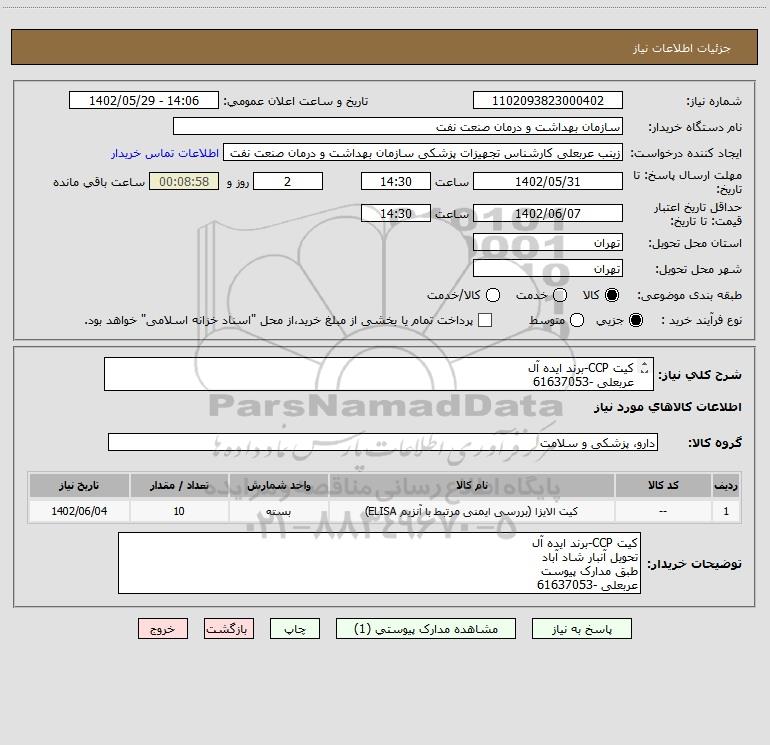
Task: Click the واحد شمارش column header
Action: coord(278,485)
